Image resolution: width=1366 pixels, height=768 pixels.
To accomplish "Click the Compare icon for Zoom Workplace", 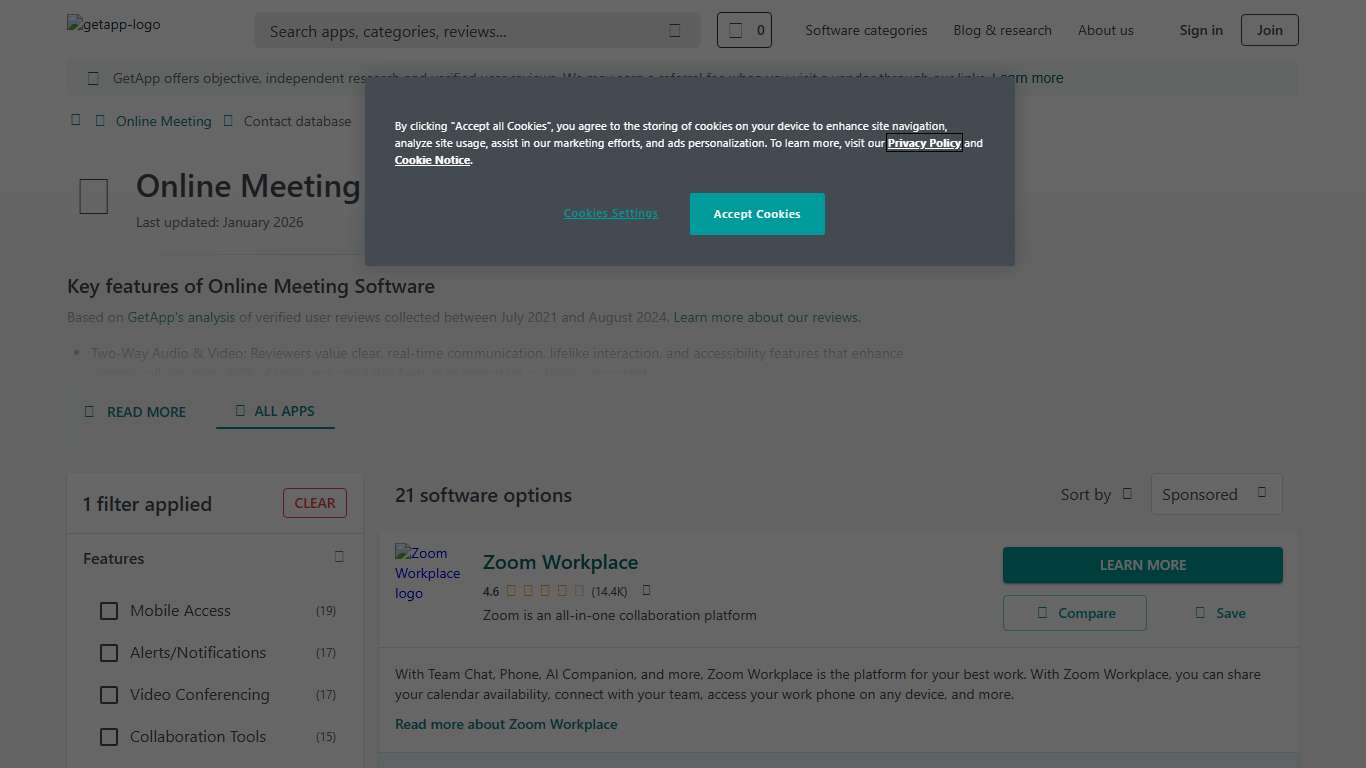I will pyautogui.click(x=1043, y=612).
